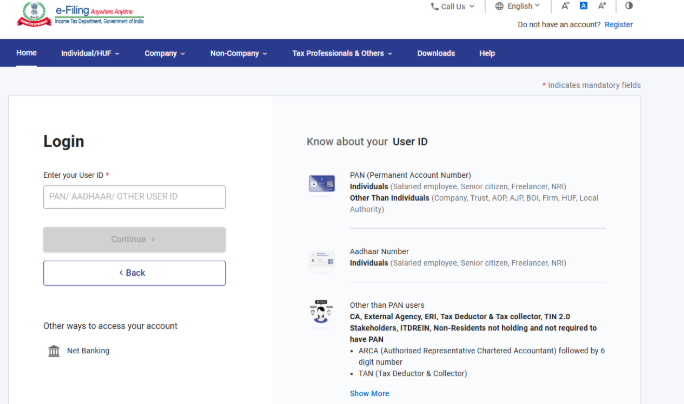The width and height of the screenshot is (684, 404).
Task: Click the Net Banking bank icon
Action: tap(54, 351)
